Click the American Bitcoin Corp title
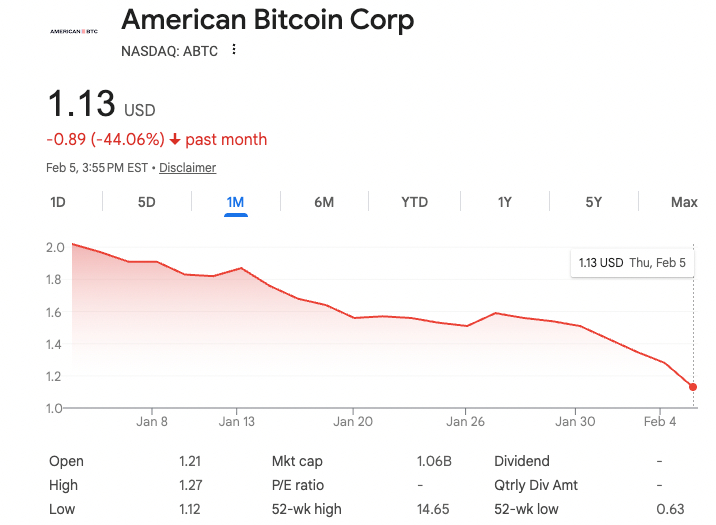The height and width of the screenshot is (525, 716). [267, 19]
